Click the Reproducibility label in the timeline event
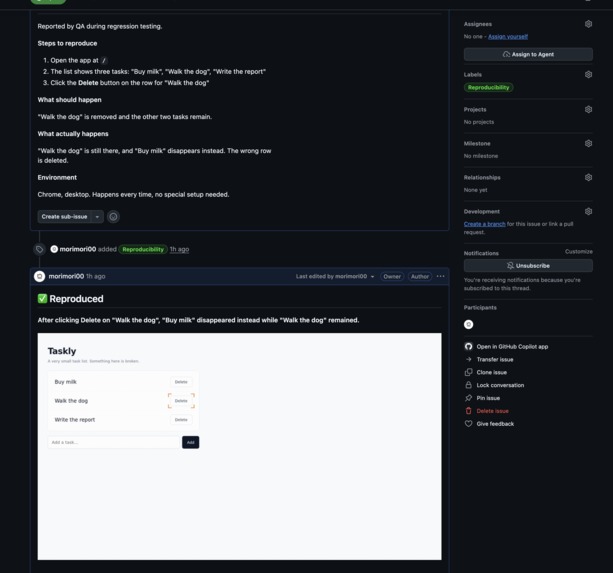The width and height of the screenshot is (613, 573). [x=143, y=249]
